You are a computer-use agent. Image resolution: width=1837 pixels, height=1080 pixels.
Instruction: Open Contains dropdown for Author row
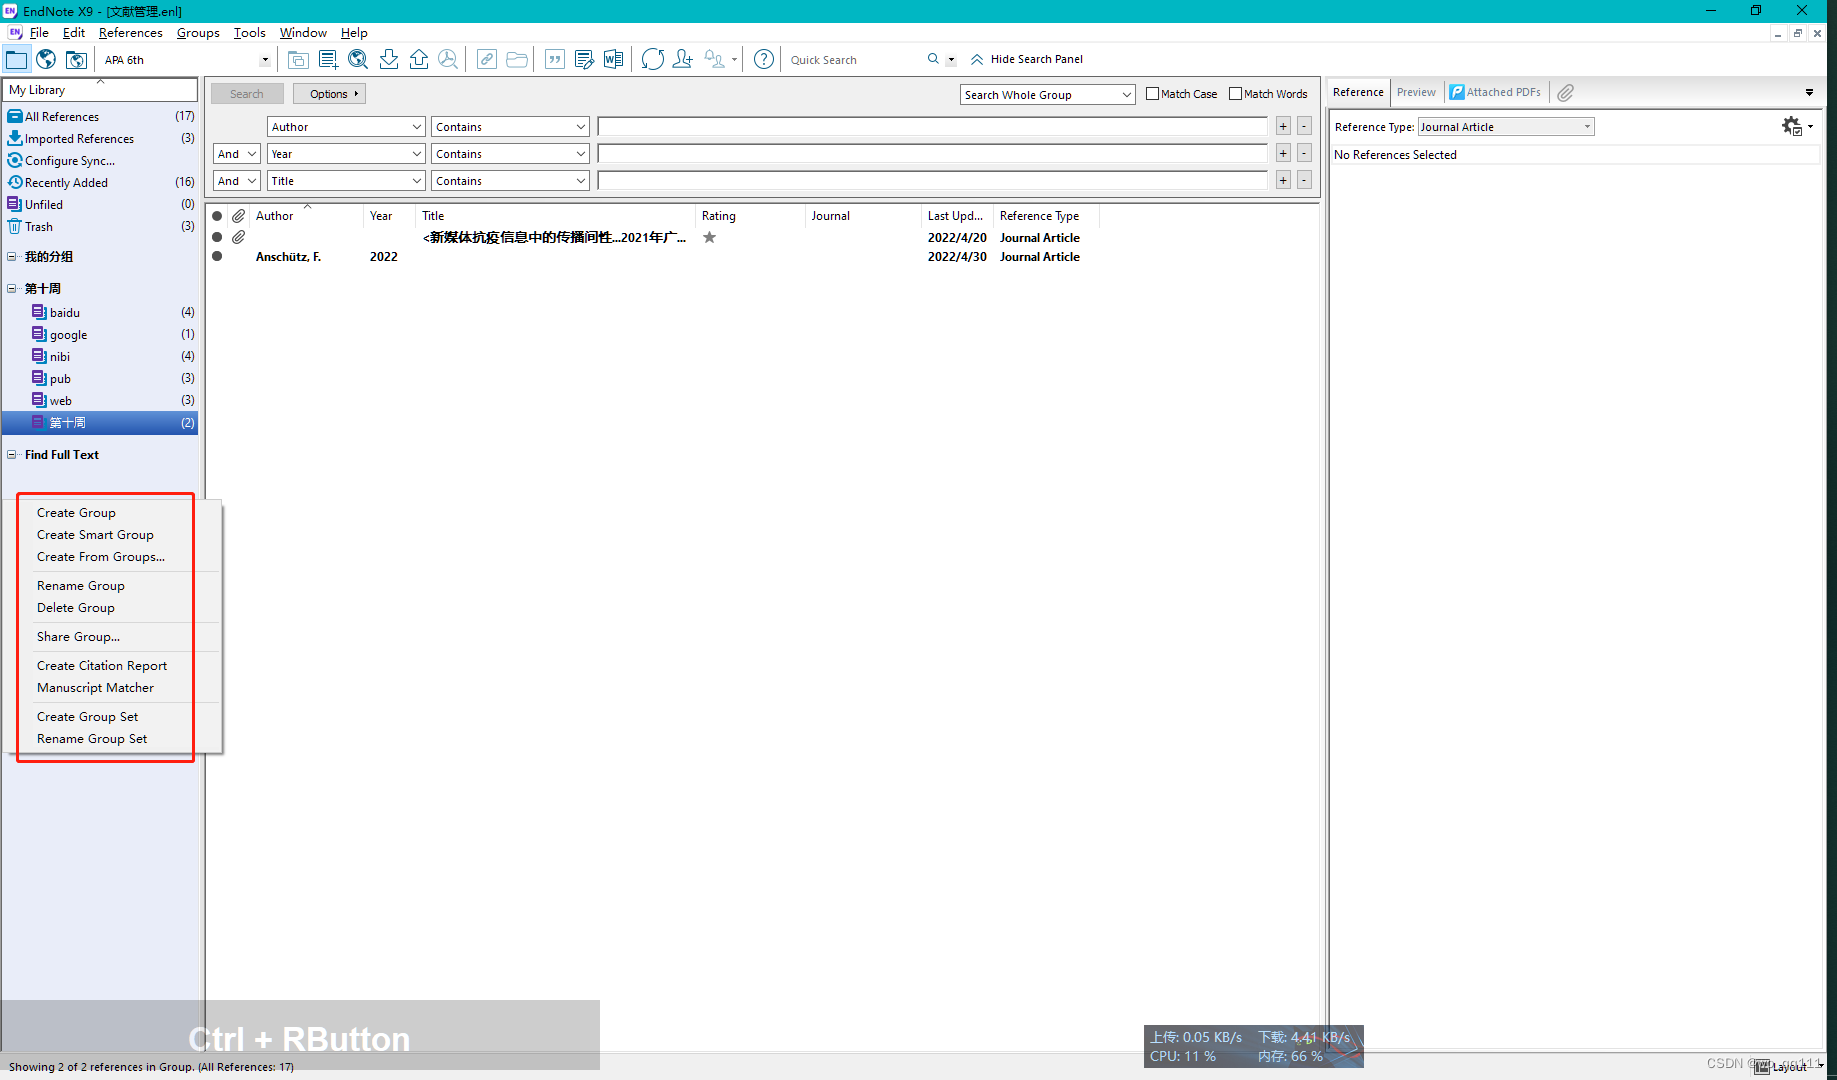[510, 127]
